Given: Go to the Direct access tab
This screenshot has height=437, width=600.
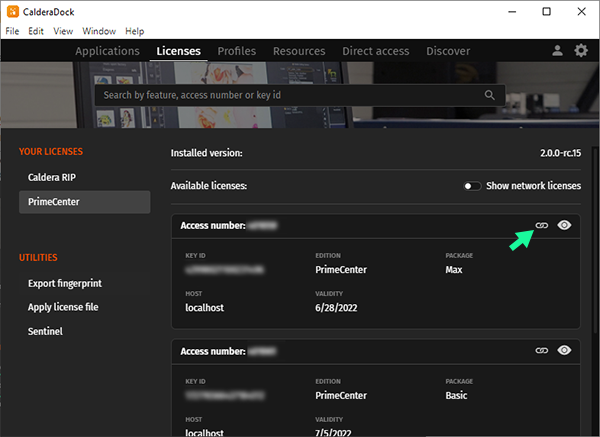Looking at the screenshot, I should [376, 51].
